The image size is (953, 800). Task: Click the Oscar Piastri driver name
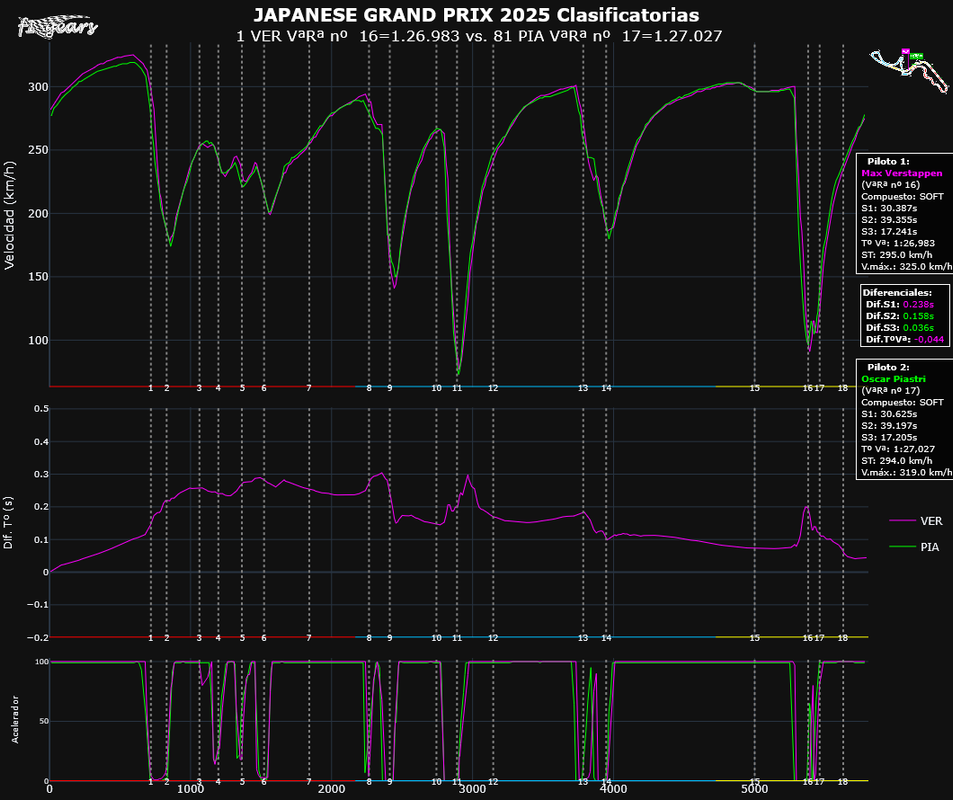[893, 379]
